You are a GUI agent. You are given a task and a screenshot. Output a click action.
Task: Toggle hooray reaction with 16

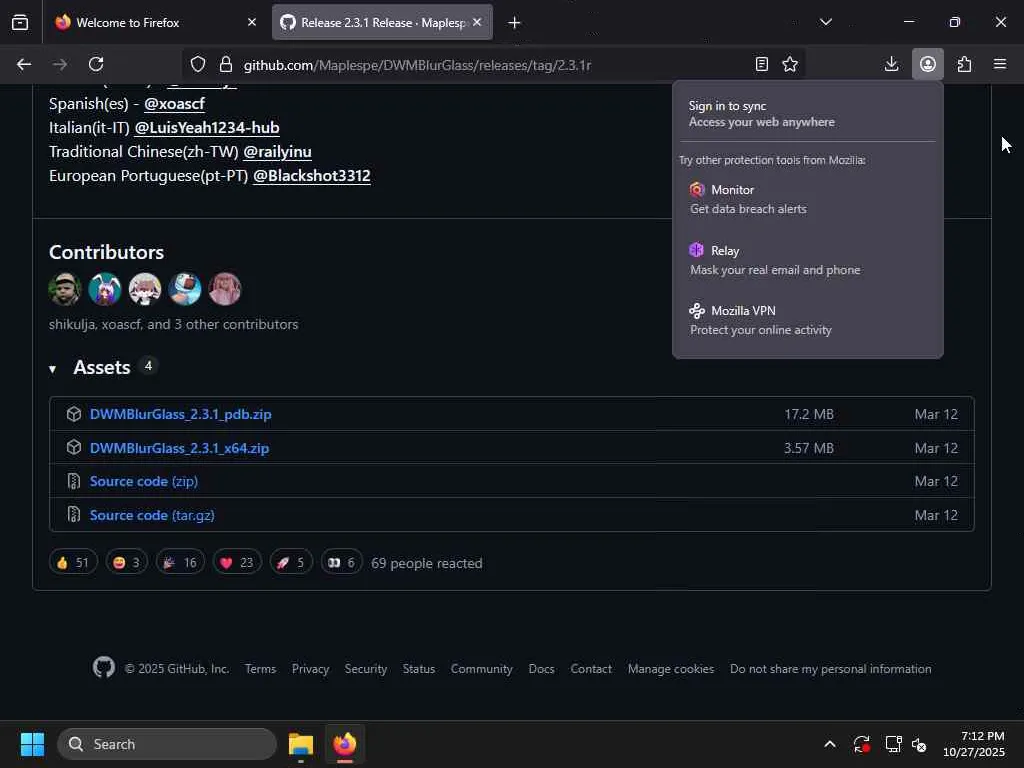[180, 562]
